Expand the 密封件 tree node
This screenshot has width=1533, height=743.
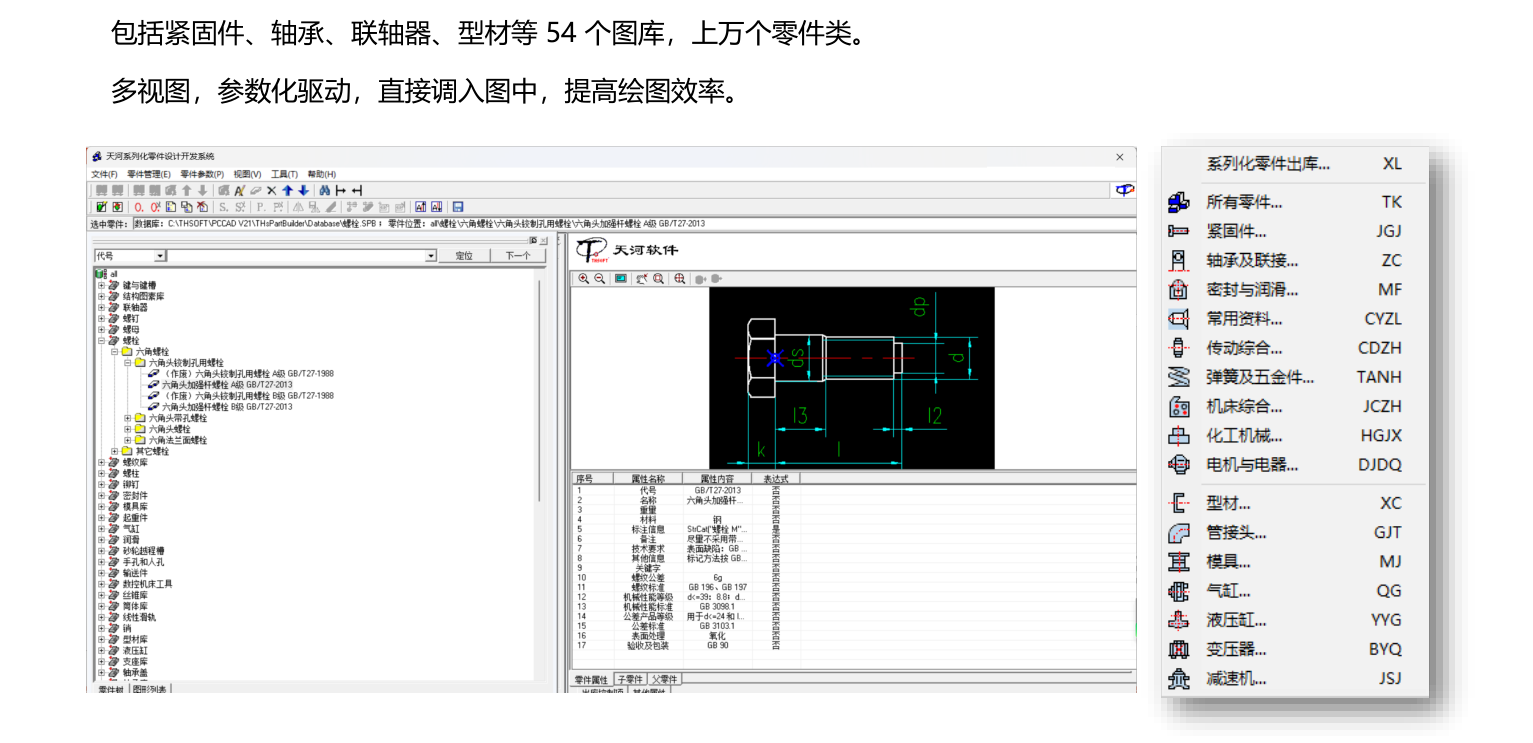(101, 495)
